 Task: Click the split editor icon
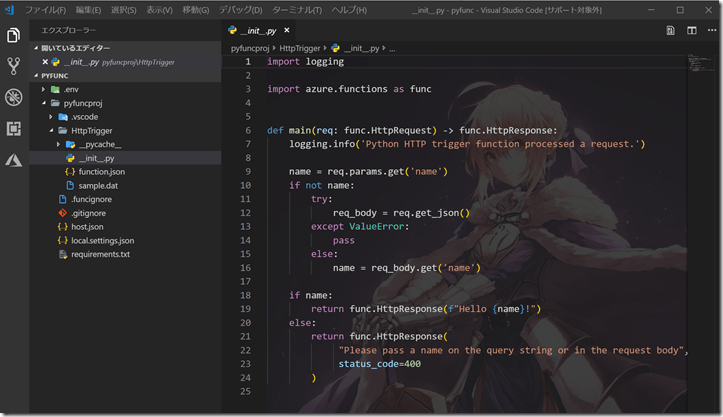(x=691, y=30)
